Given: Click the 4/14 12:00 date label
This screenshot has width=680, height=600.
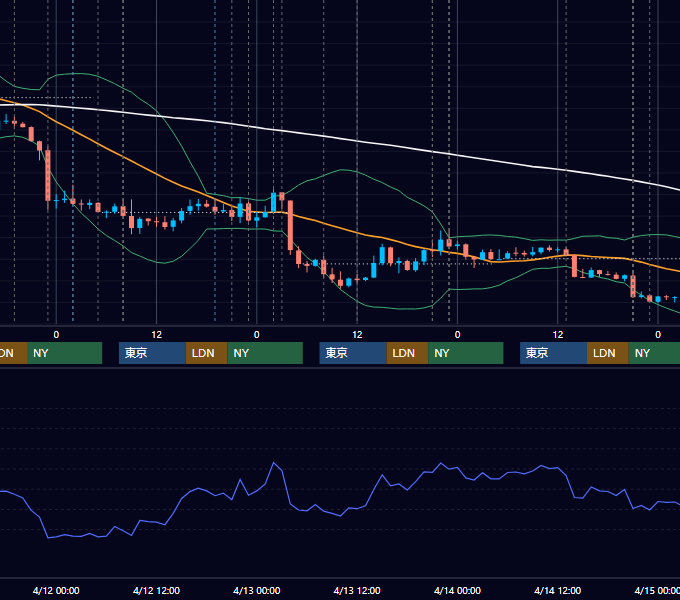Looking at the screenshot, I should coord(558,590).
